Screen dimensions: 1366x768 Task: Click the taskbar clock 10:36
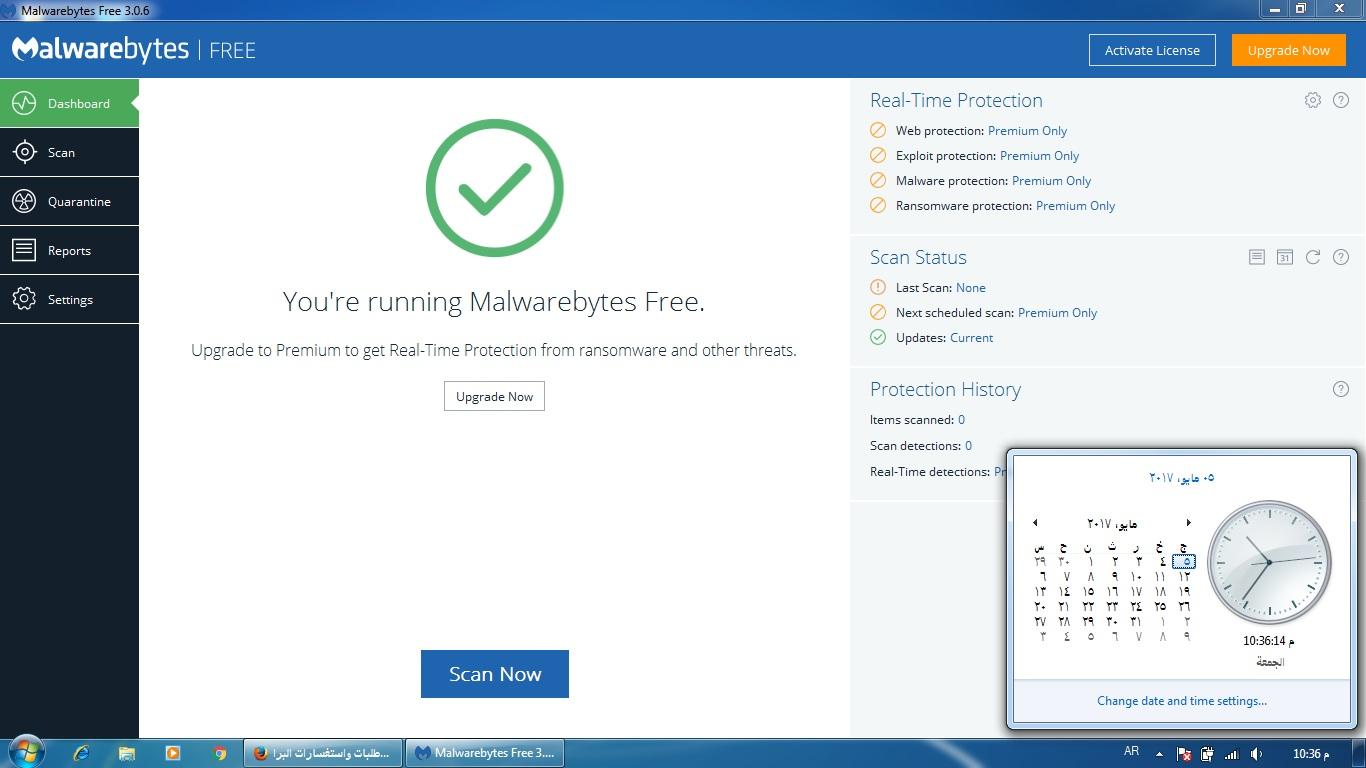pos(1310,753)
